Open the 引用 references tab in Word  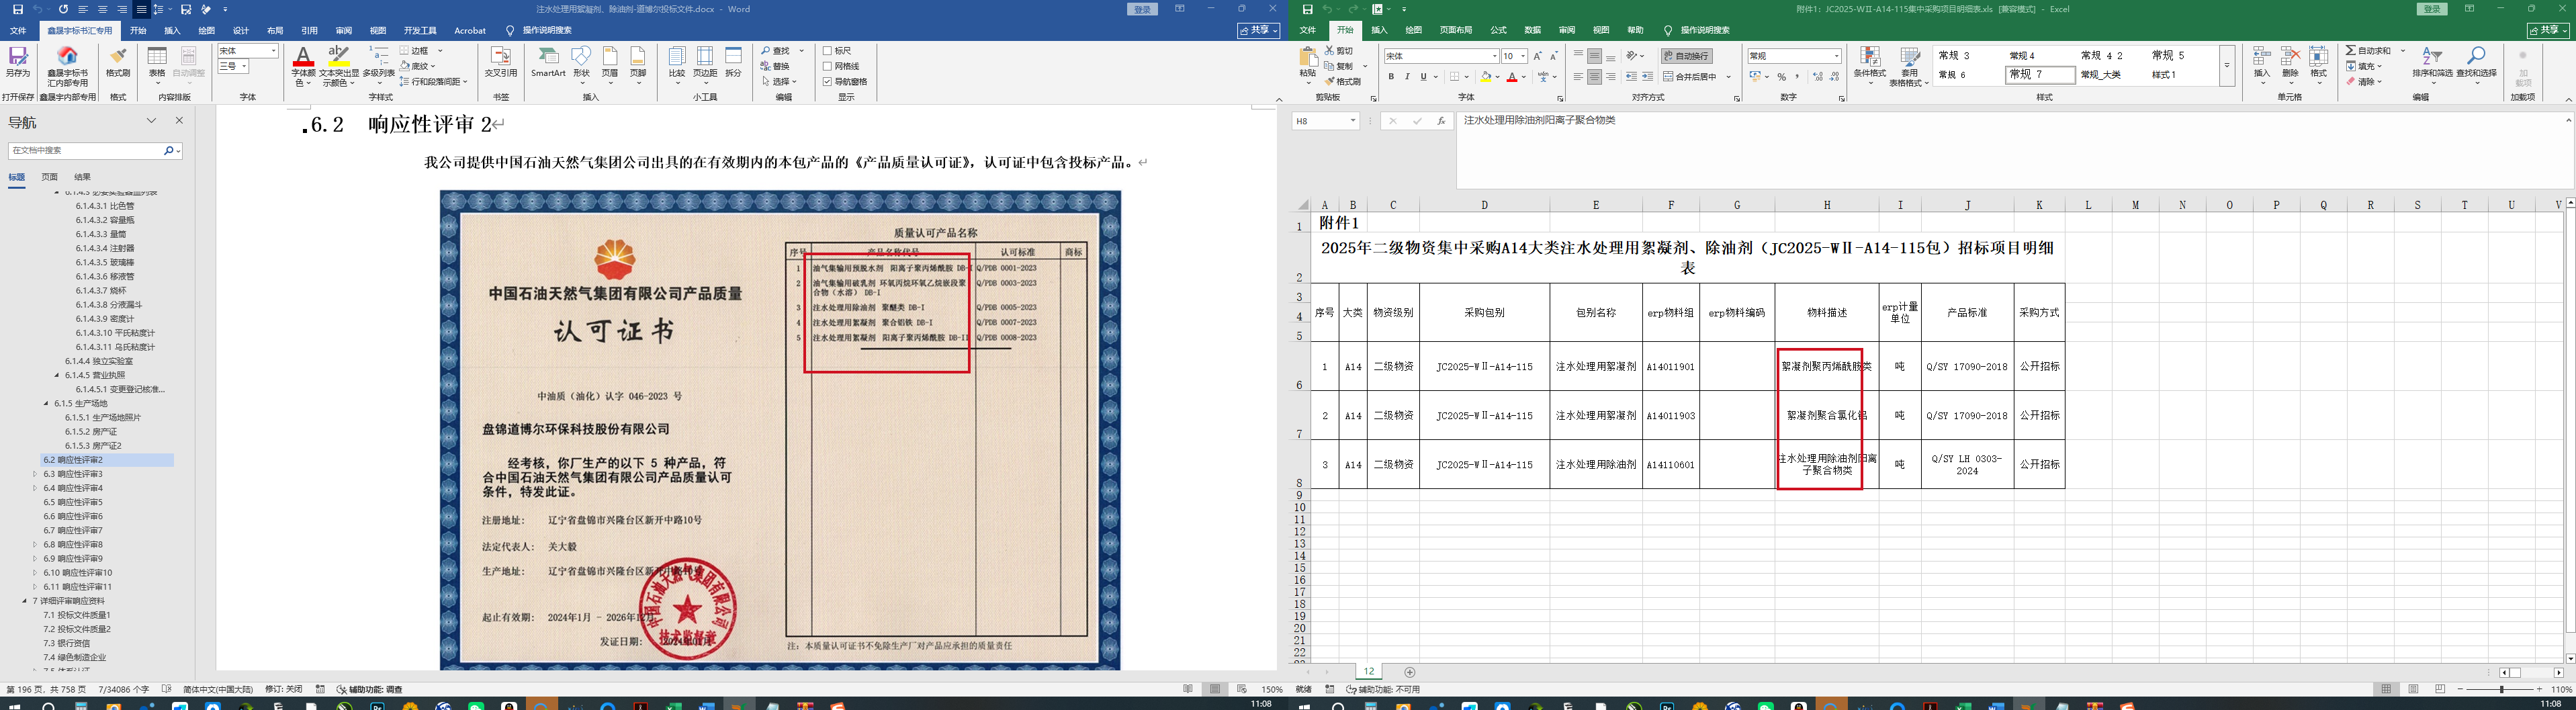click(x=310, y=31)
